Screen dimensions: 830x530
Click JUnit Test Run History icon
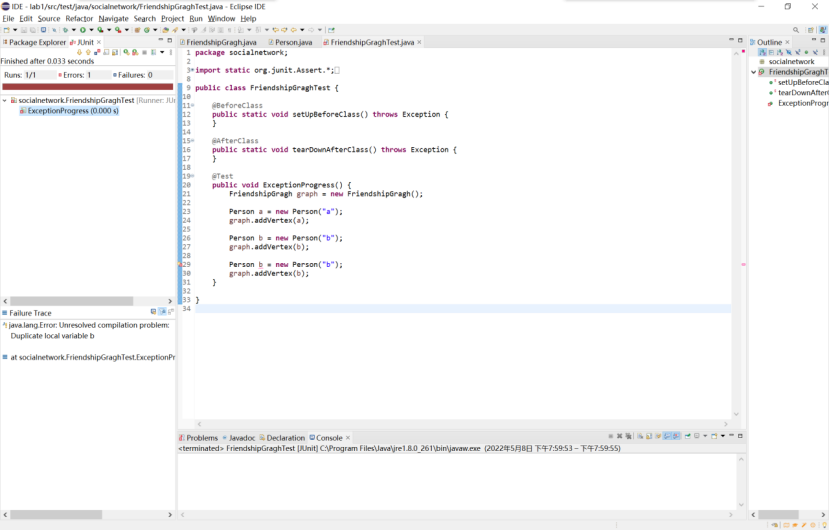pos(154,52)
